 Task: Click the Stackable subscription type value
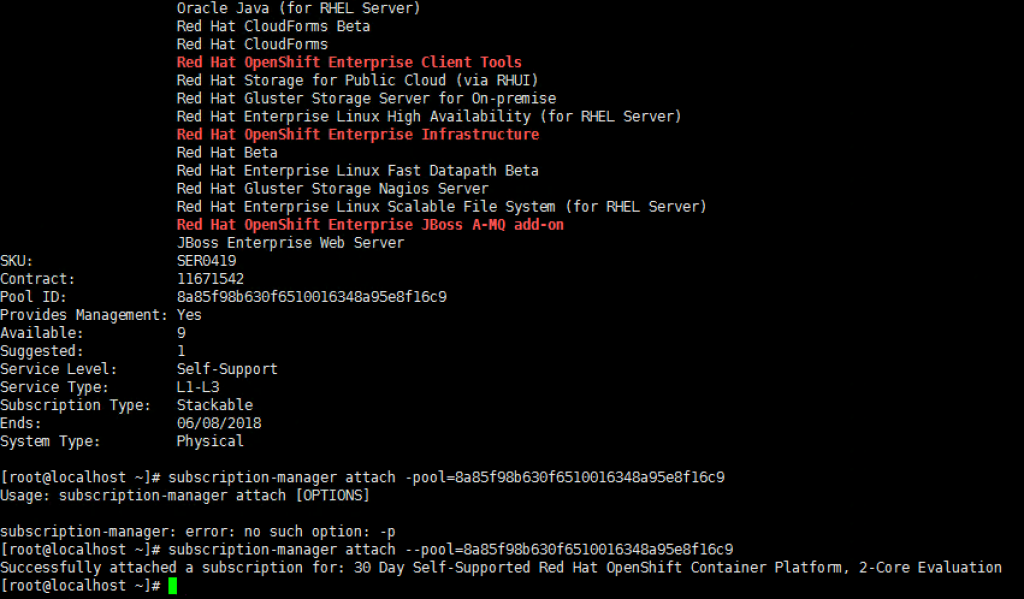[x=214, y=405]
